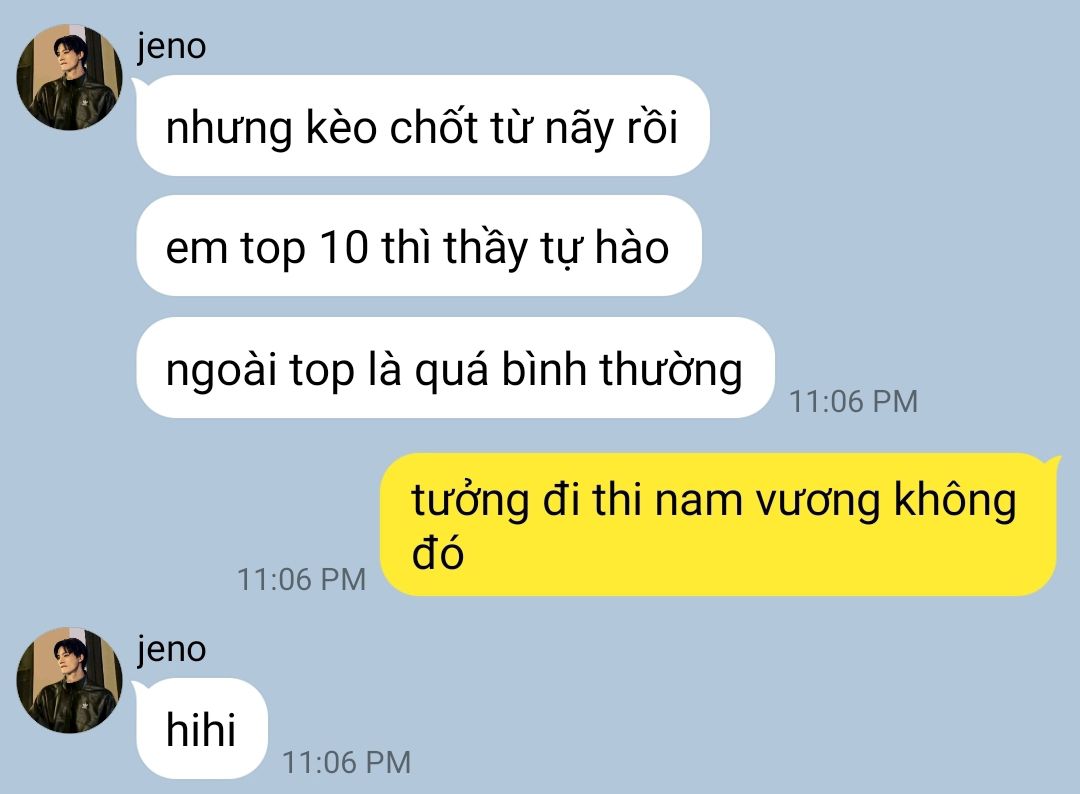Tap the word 'ngoài' starting the third message
The width and height of the screenshot is (1080, 794).
221,370
